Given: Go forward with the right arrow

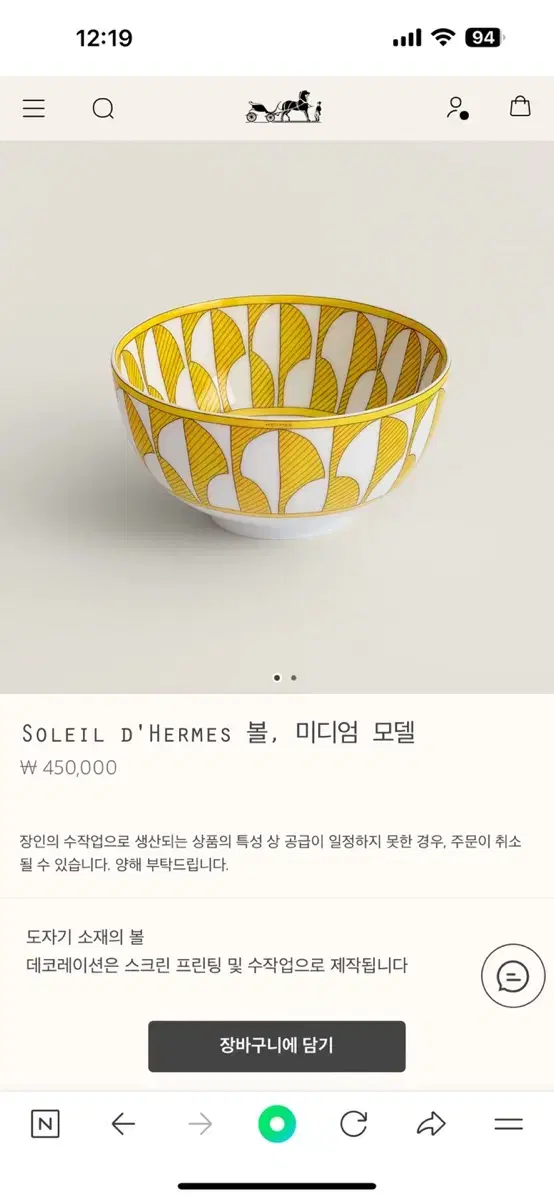Looking at the screenshot, I should (x=200, y=1124).
